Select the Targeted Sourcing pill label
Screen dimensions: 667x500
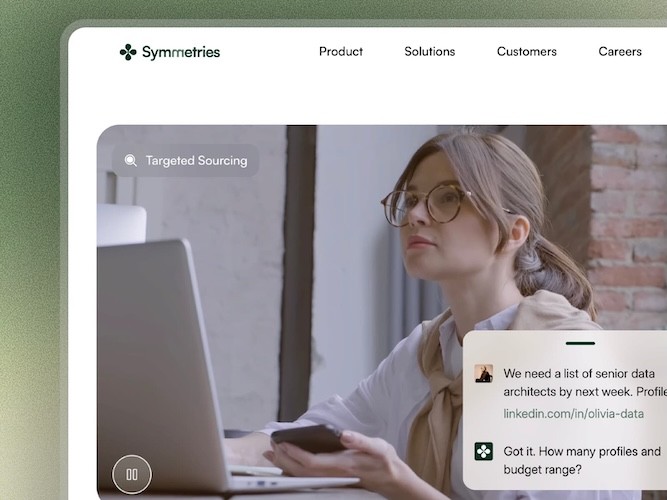pyautogui.click(x=185, y=160)
